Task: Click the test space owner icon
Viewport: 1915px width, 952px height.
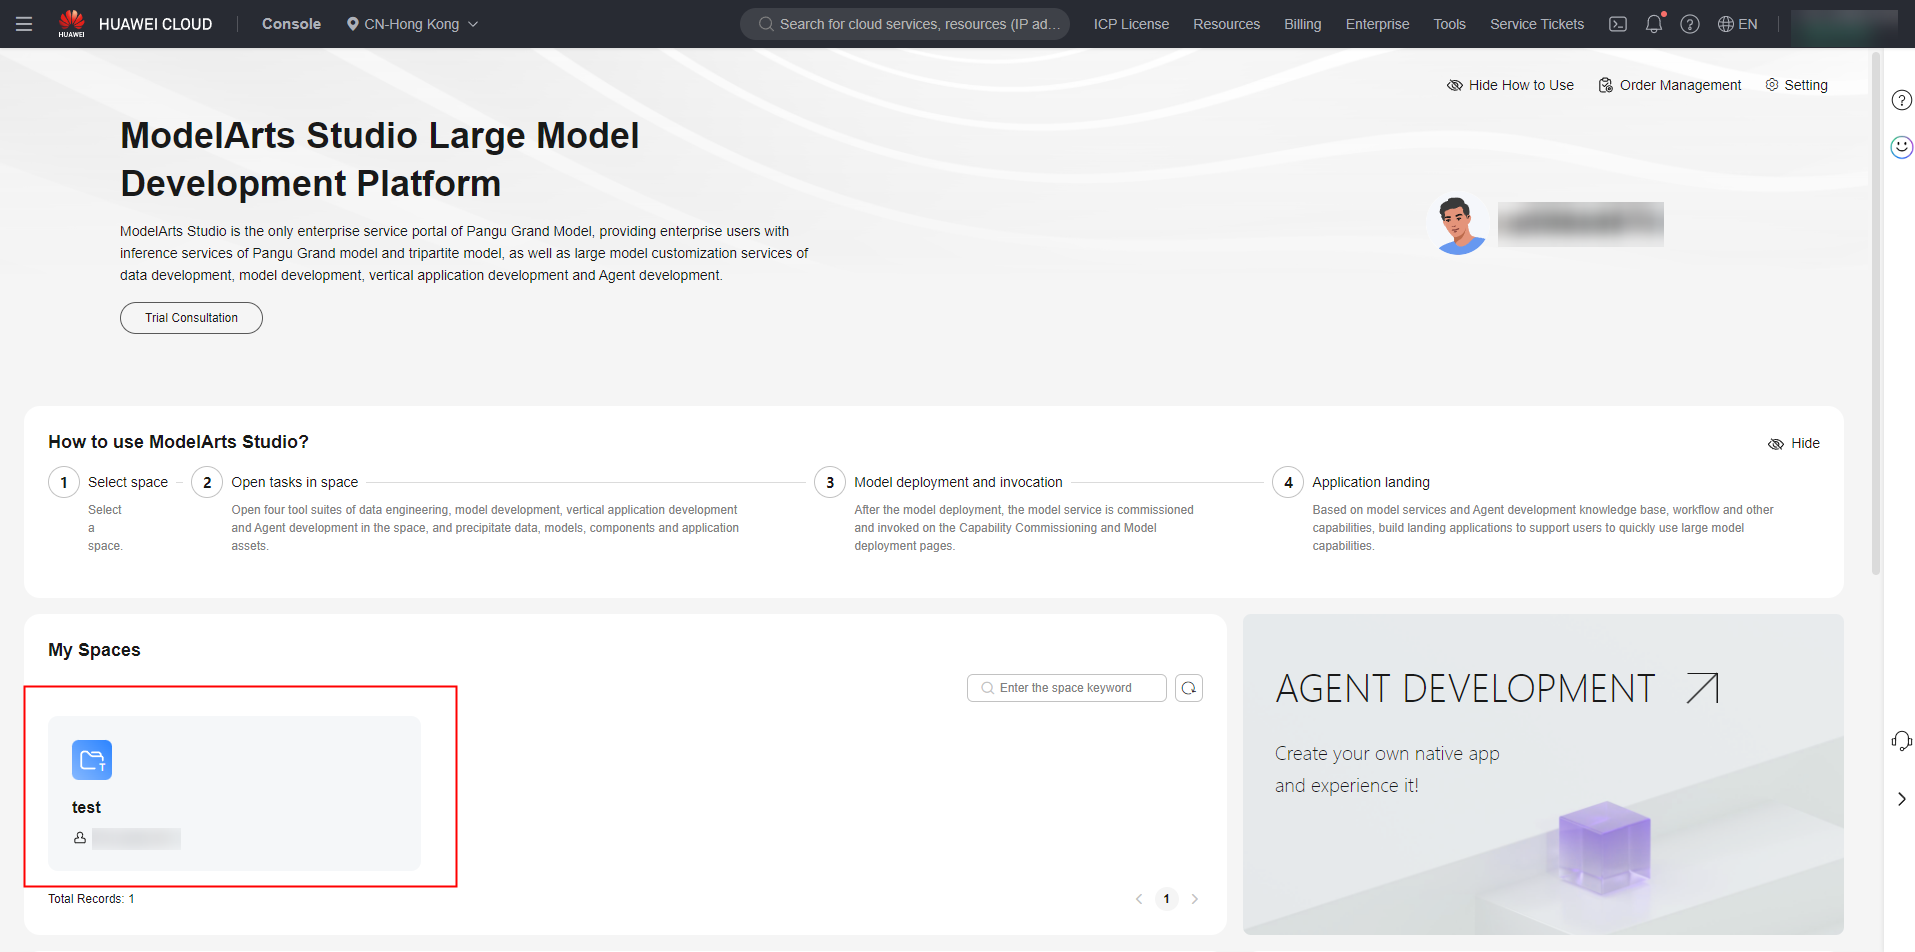Action: coord(80,838)
